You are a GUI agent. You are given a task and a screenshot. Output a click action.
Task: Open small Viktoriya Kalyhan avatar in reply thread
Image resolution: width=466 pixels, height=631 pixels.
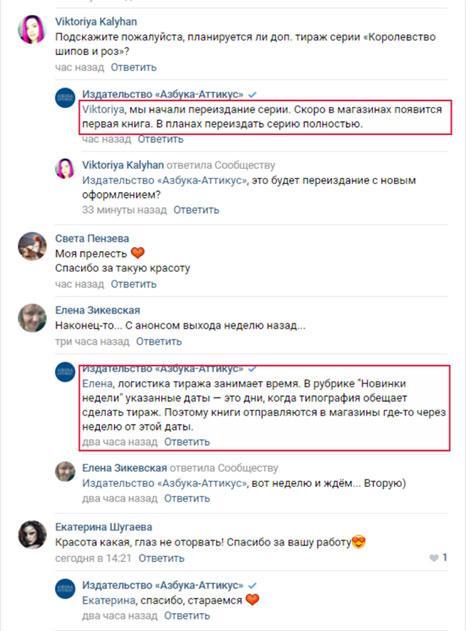pyautogui.click(x=65, y=169)
